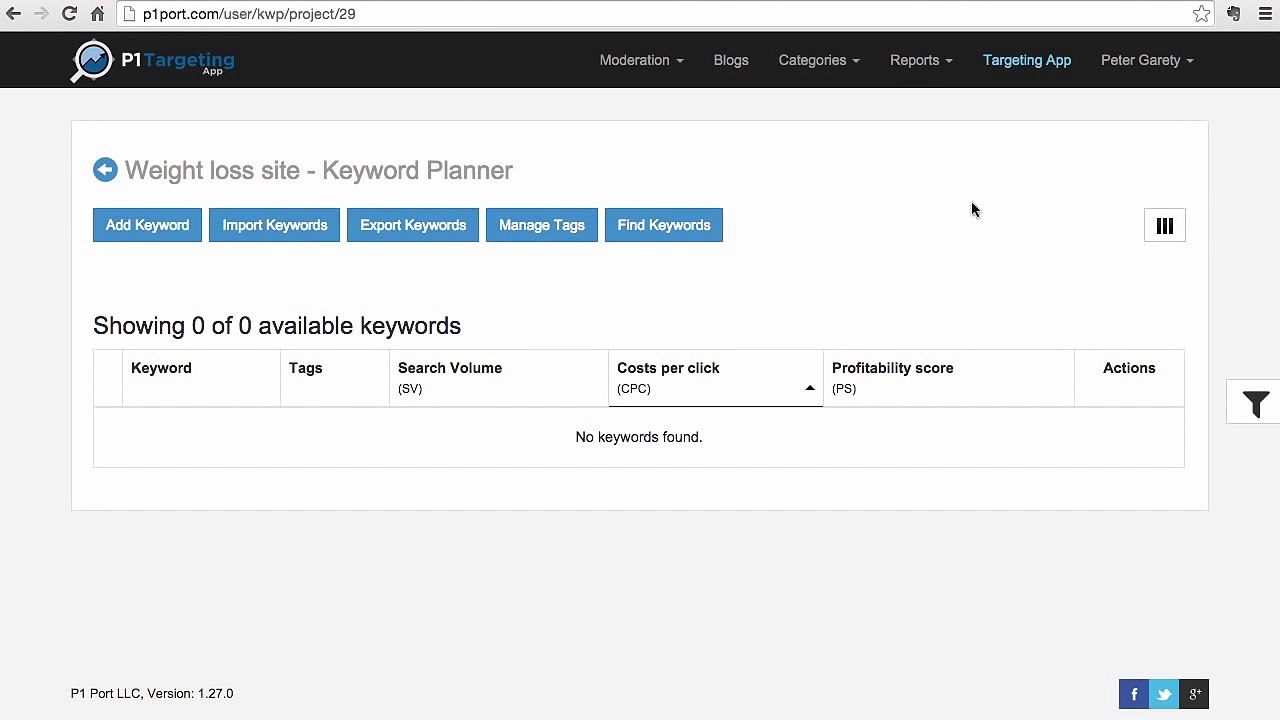
Task: Go back using the blue arrow beside the title
Action: [x=105, y=170]
